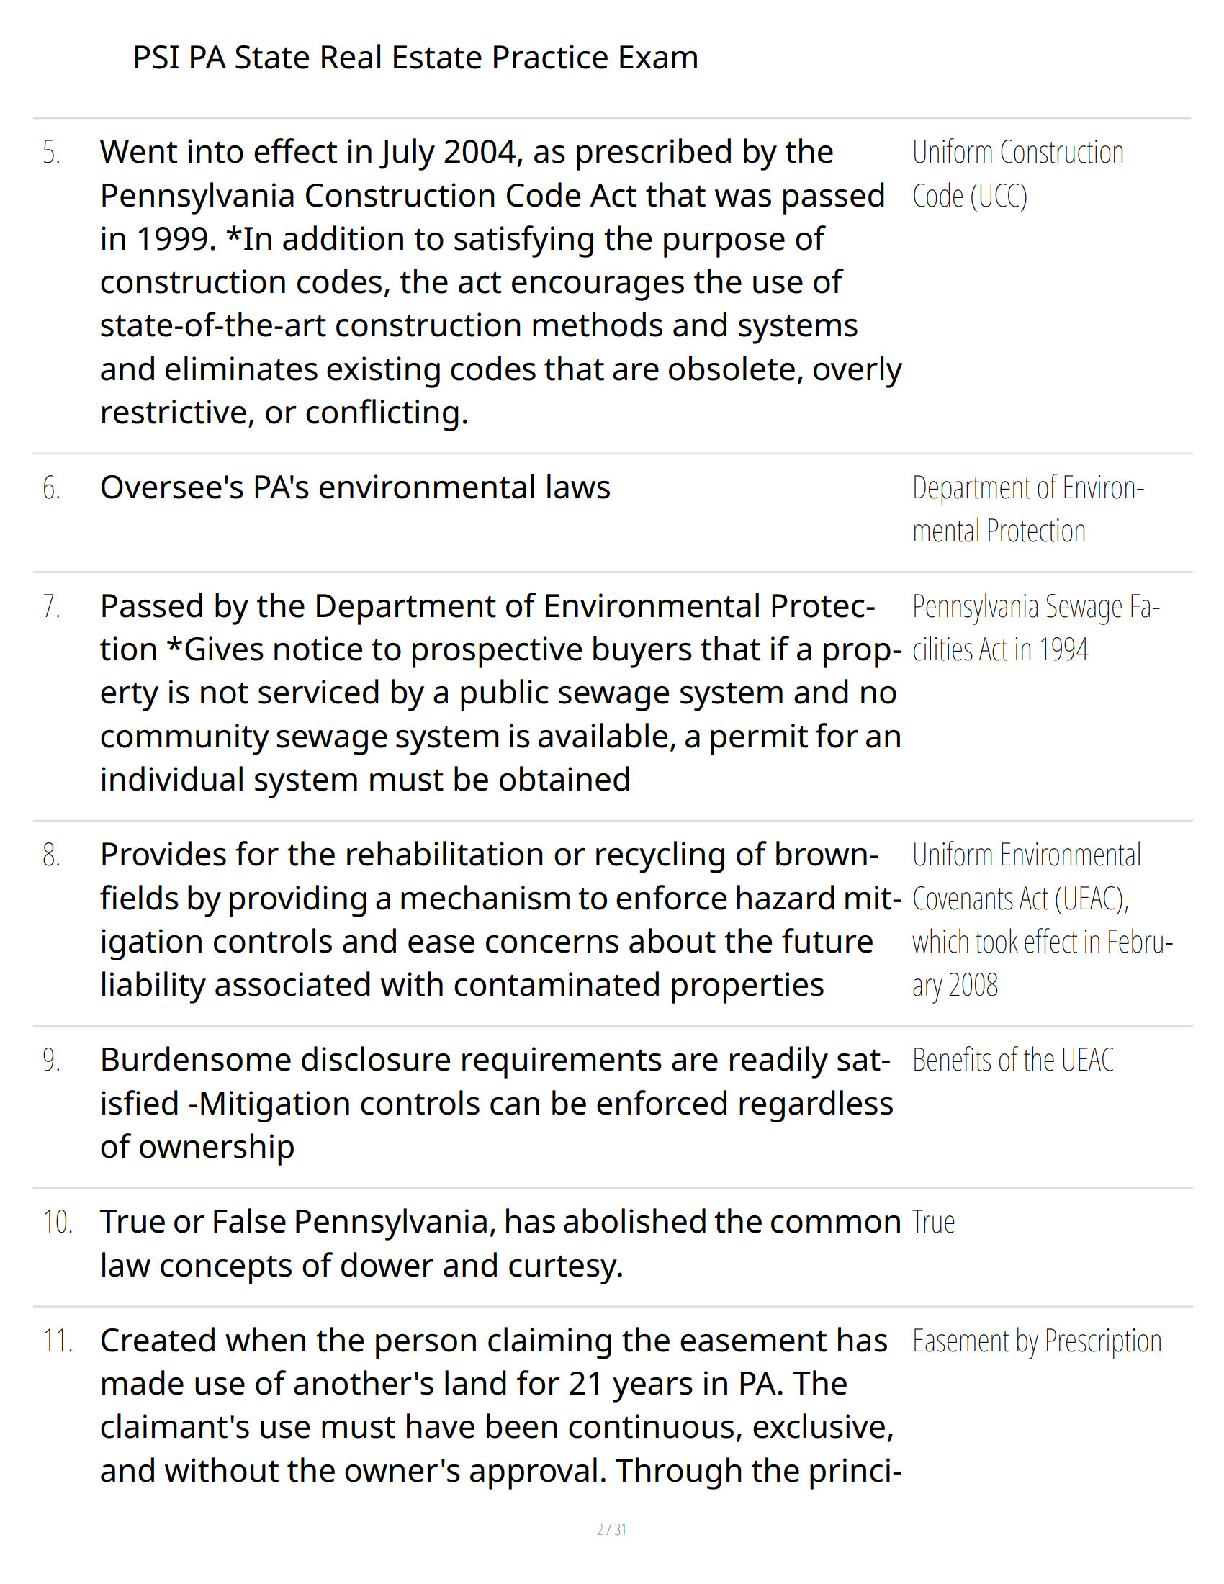
Task: Click item number 5
Action: 51,153
